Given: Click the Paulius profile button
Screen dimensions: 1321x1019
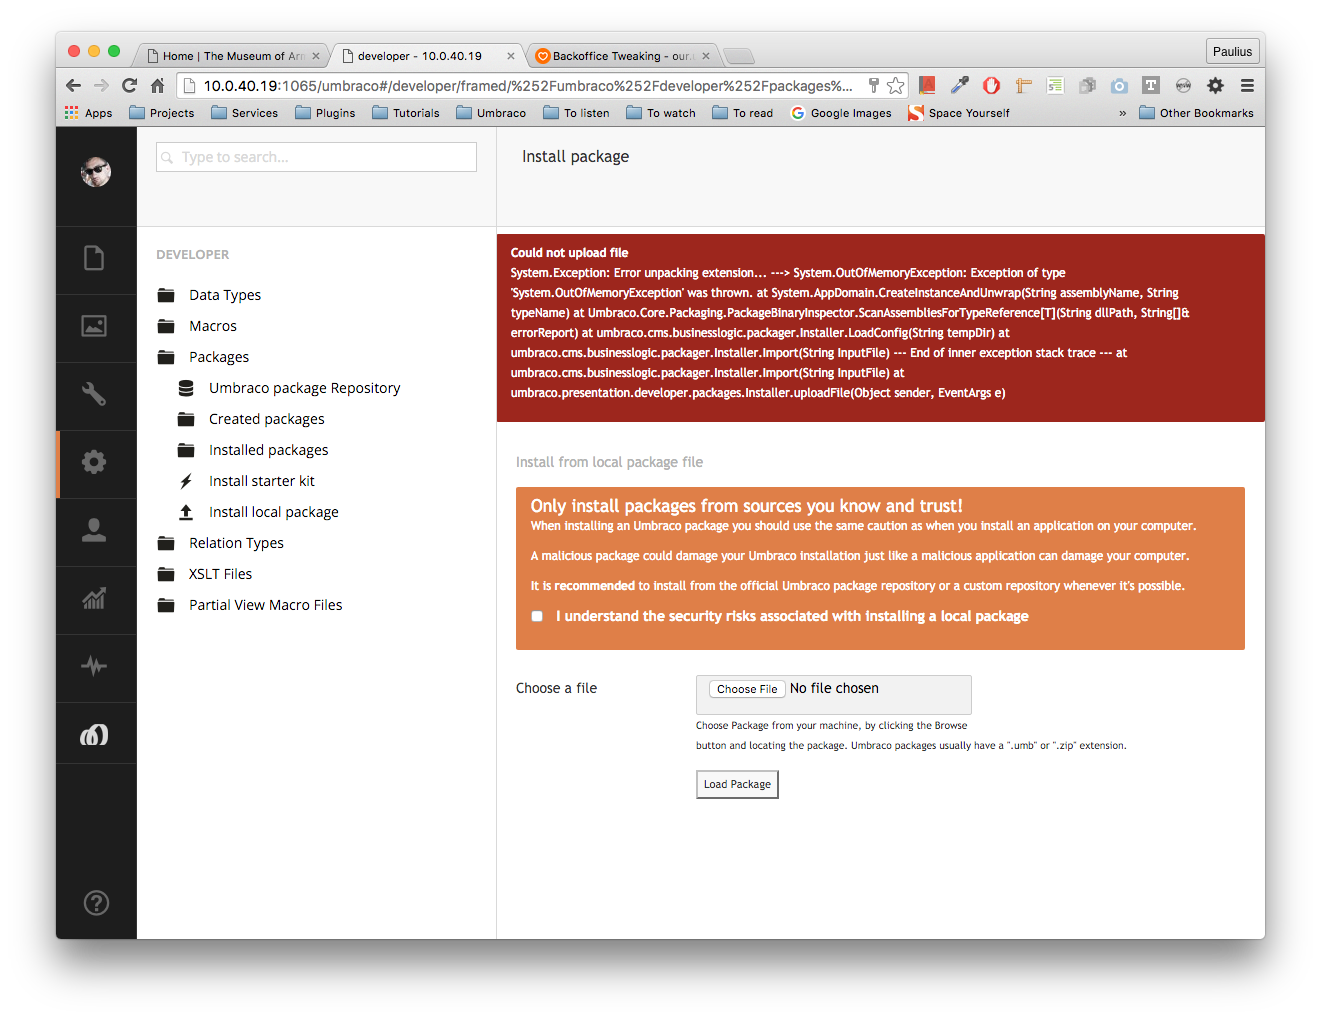Looking at the screenshot, I should coord(1232,52).
